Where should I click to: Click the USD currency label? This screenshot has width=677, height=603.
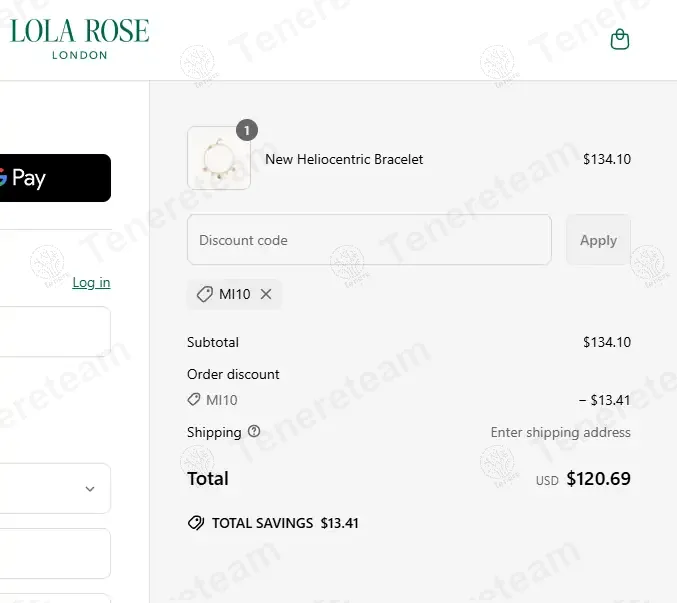click(x=547, y=481)
